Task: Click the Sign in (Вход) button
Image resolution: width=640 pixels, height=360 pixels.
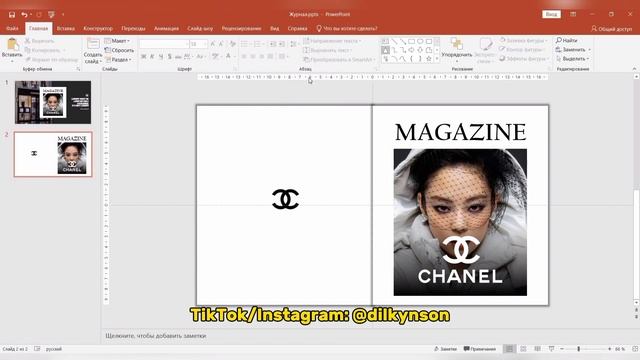Action: tap(551, 14)
